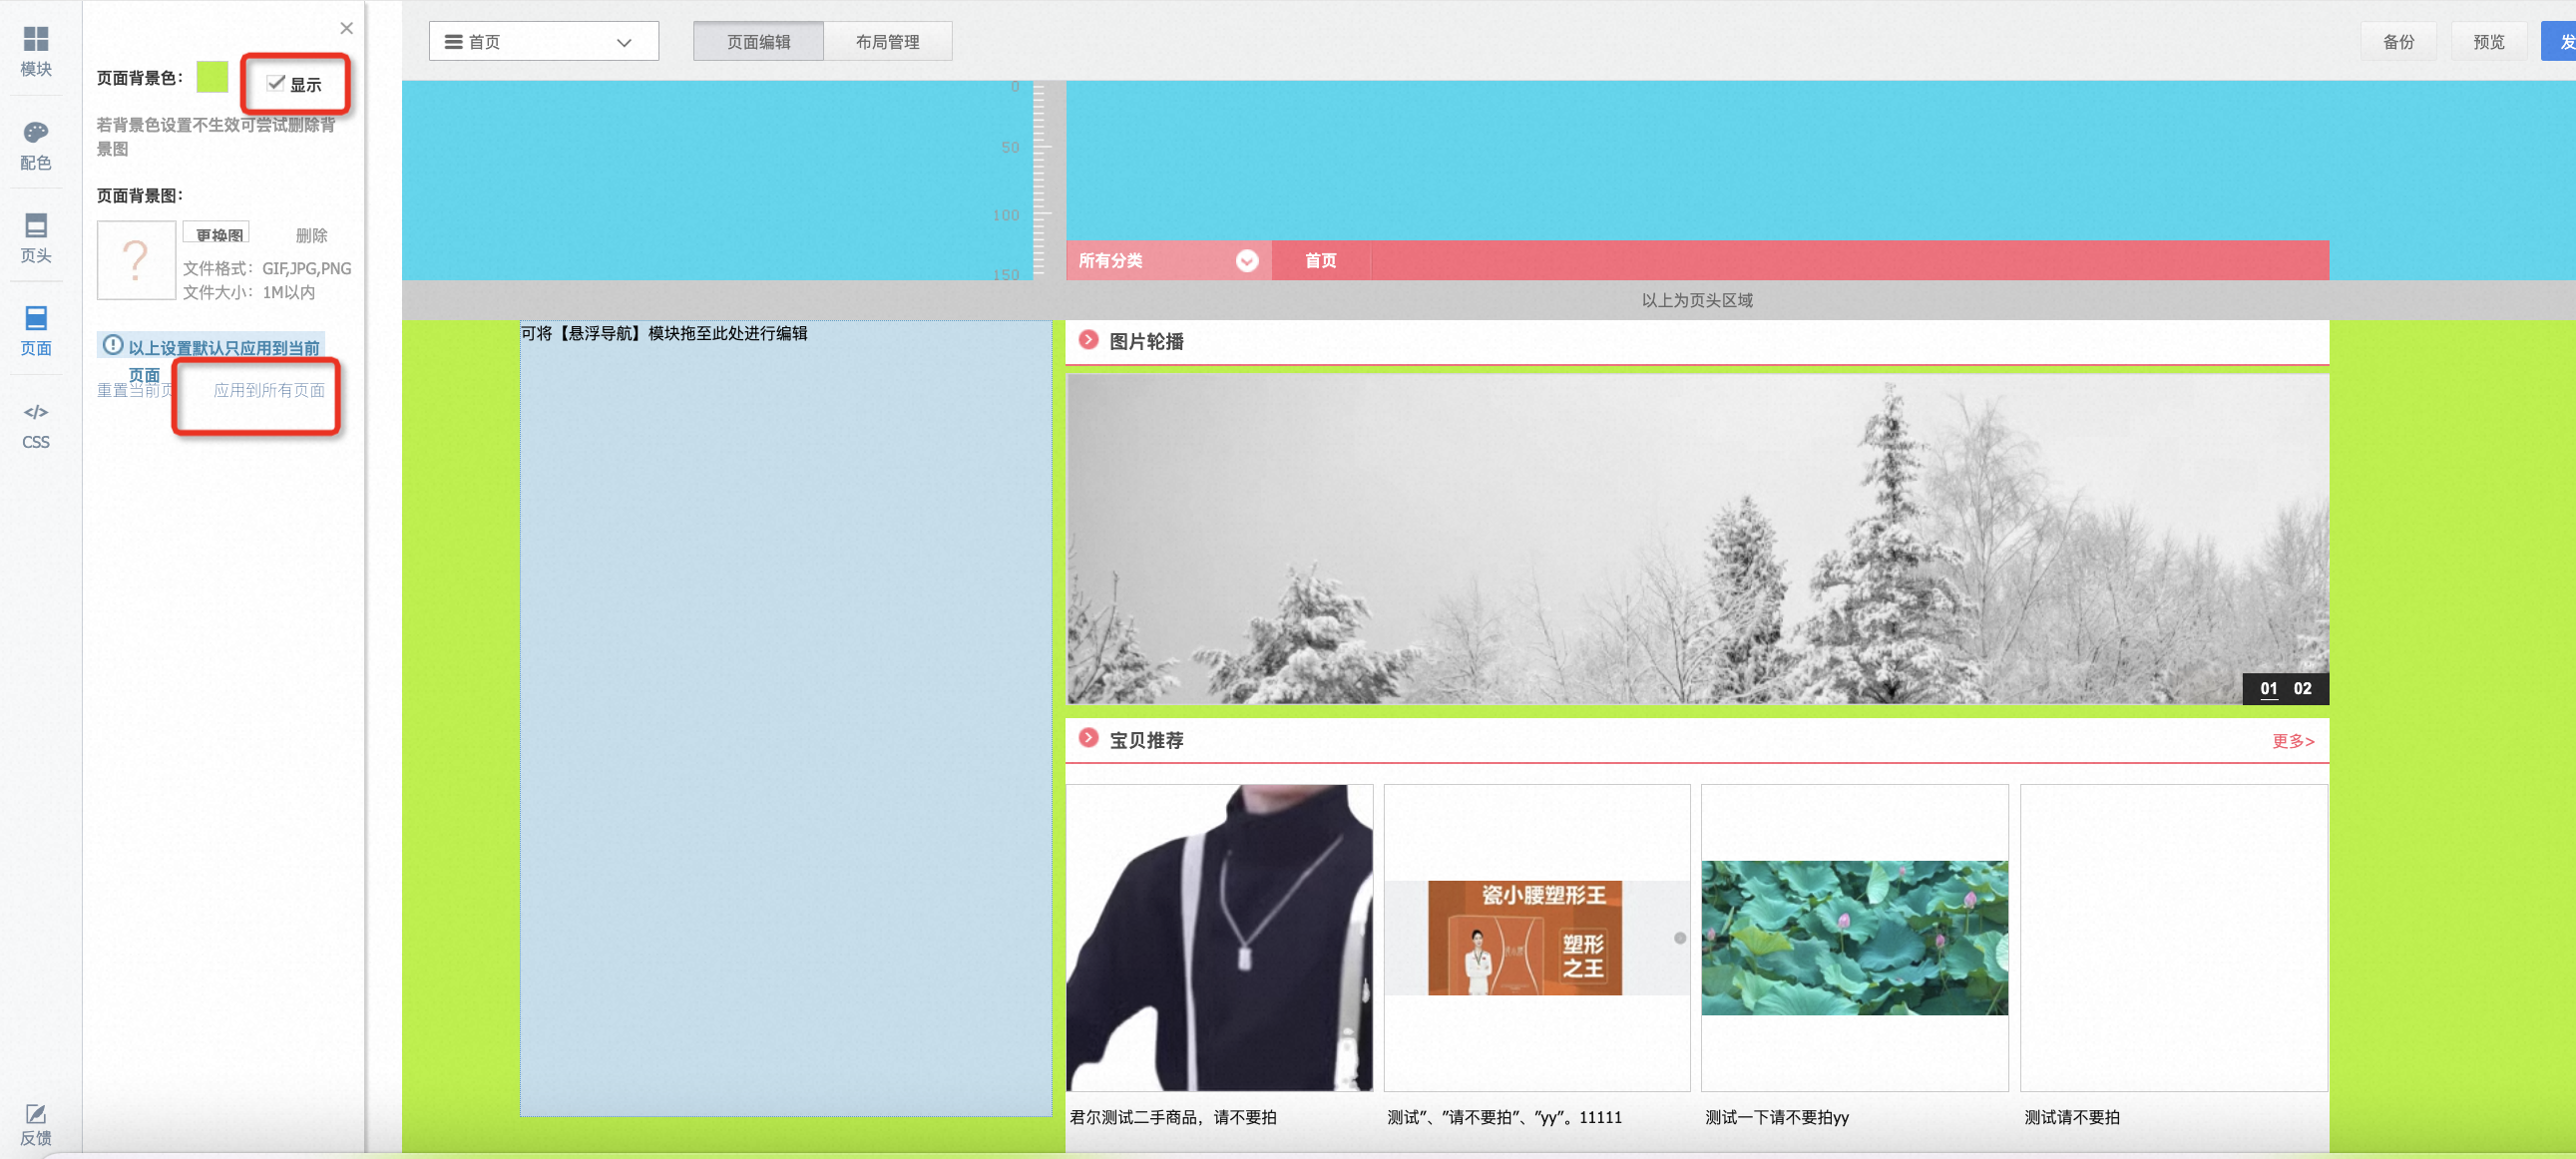
Task: Open the 更多> link in 宝贝推荐
Action: click(x=2292, y=740)
